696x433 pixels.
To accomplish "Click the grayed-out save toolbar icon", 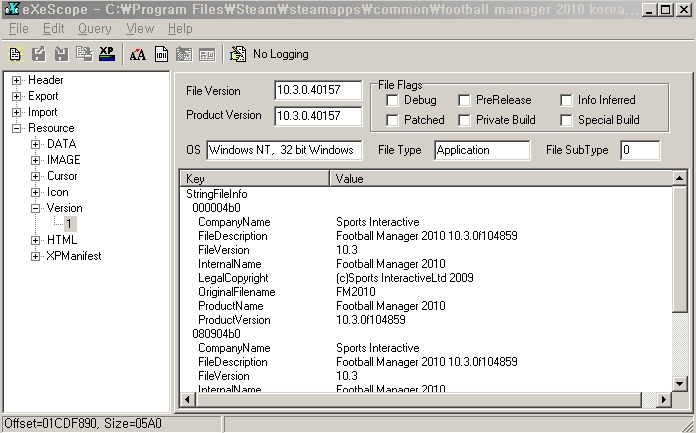I will pyautogui.click(x=38, y=54).
